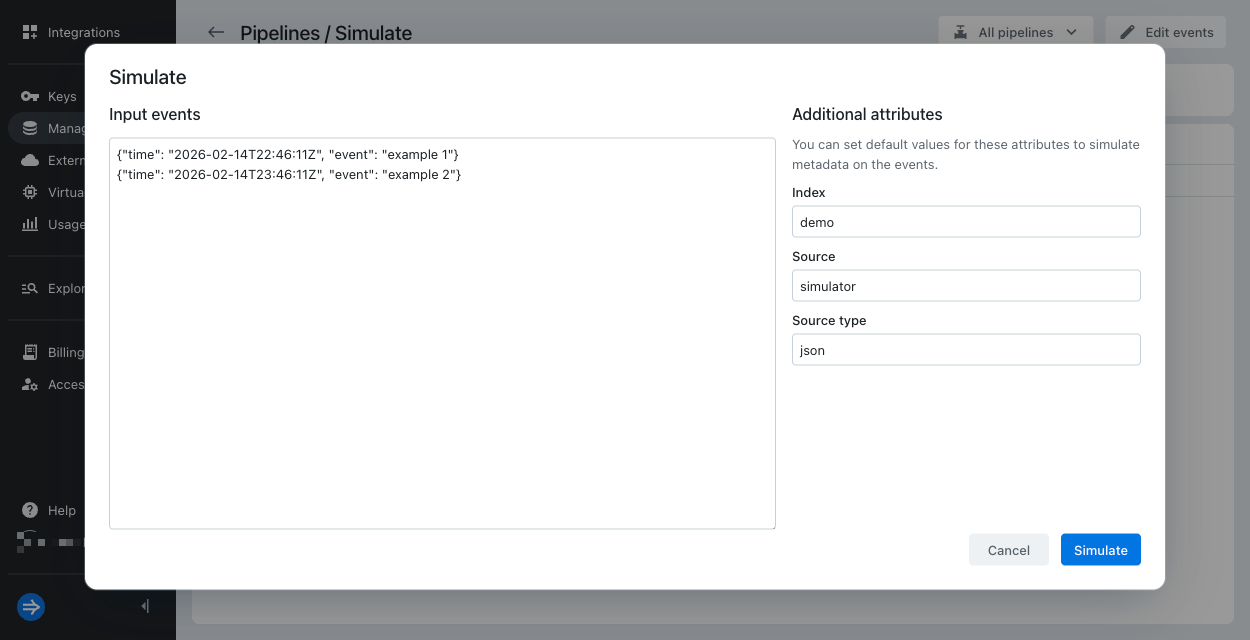Click the Help question mark icon

tap(30, 510)
